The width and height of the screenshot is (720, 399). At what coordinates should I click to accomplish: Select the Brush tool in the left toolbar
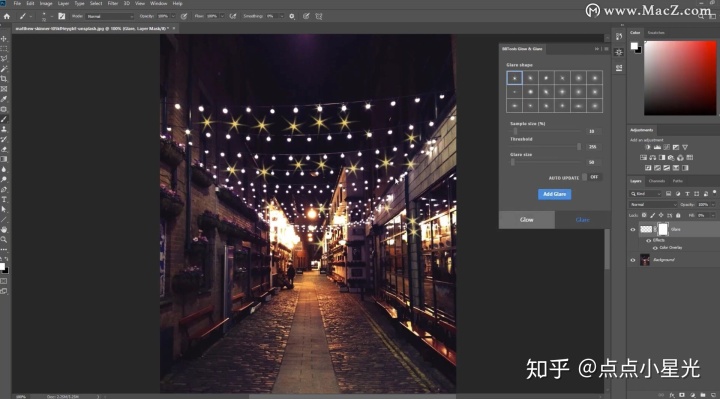click(x=4, y=119)
